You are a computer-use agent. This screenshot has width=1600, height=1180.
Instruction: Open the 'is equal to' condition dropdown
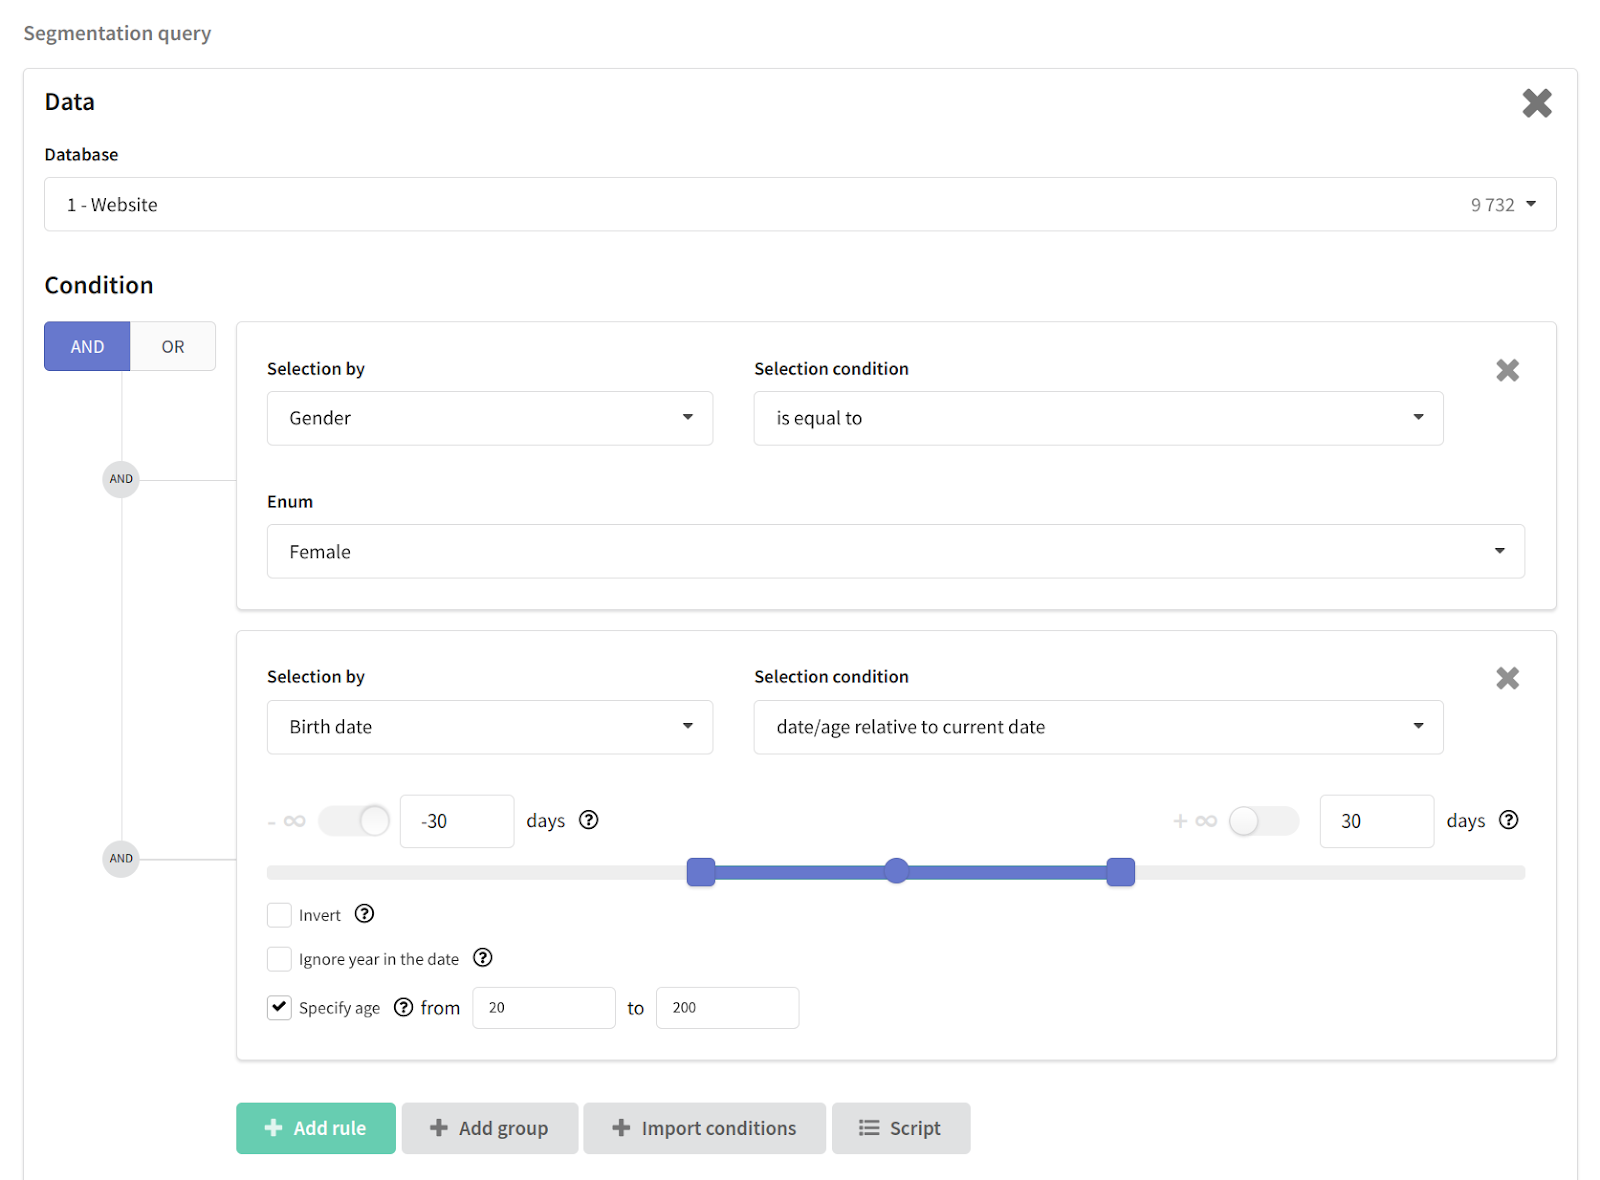(1098, 418)
